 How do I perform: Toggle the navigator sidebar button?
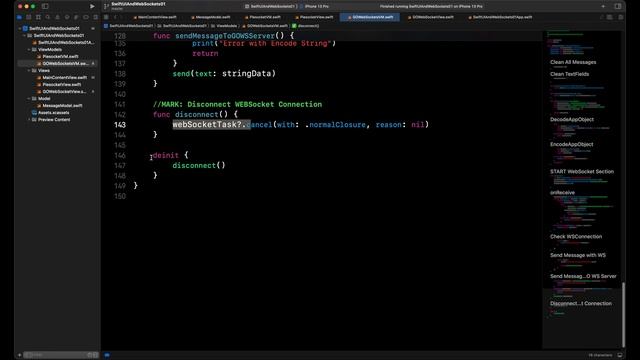(x=45, y=6)
